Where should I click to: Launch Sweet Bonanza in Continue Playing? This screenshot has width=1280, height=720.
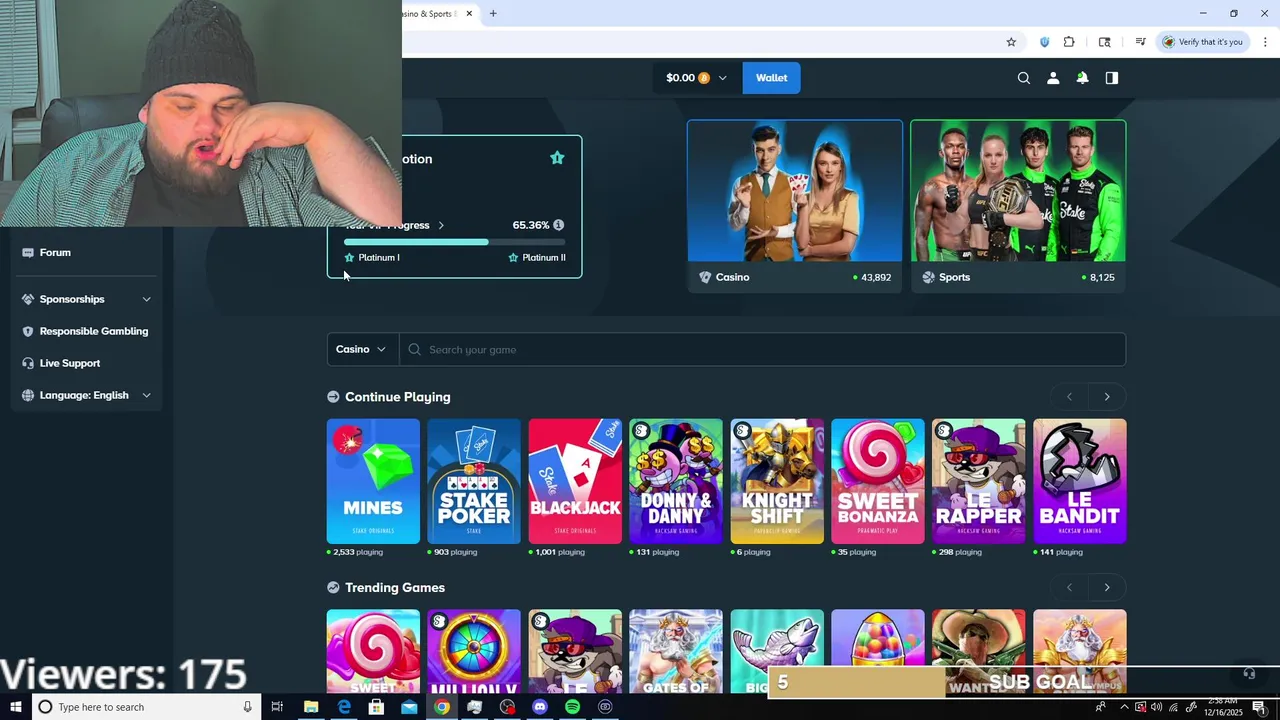point(878,481)
